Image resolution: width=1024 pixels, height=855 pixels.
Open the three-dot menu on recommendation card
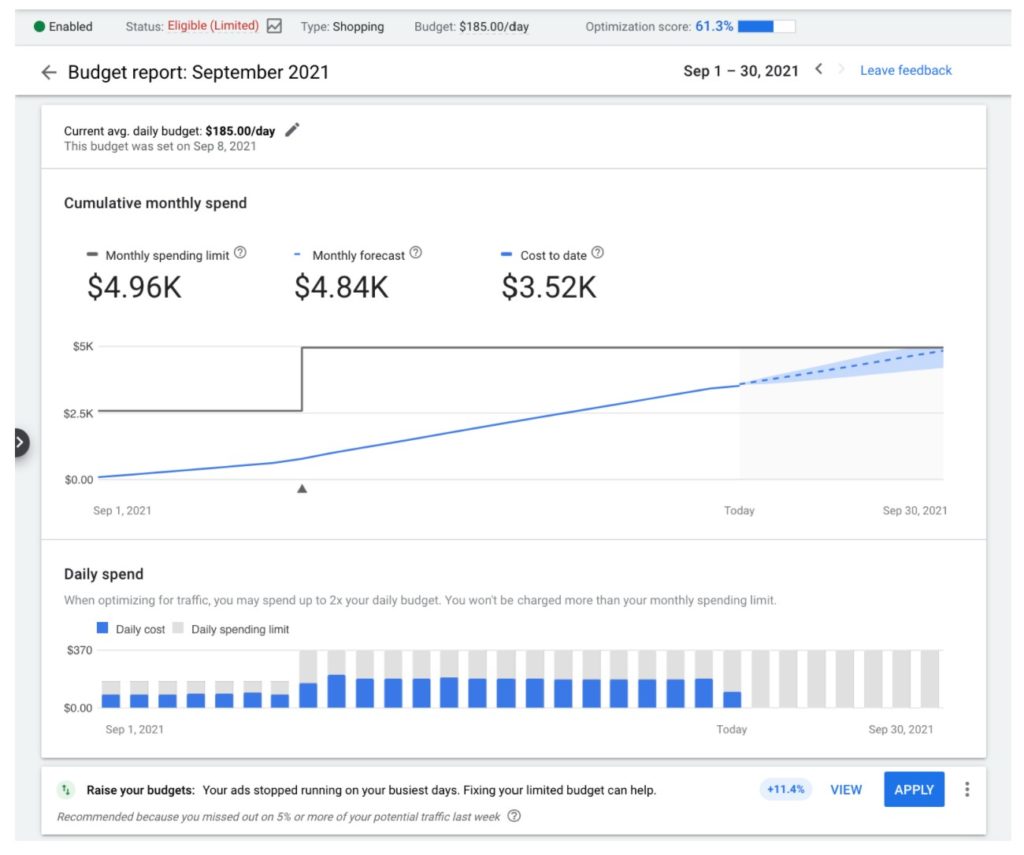click(x=967, y=789)
